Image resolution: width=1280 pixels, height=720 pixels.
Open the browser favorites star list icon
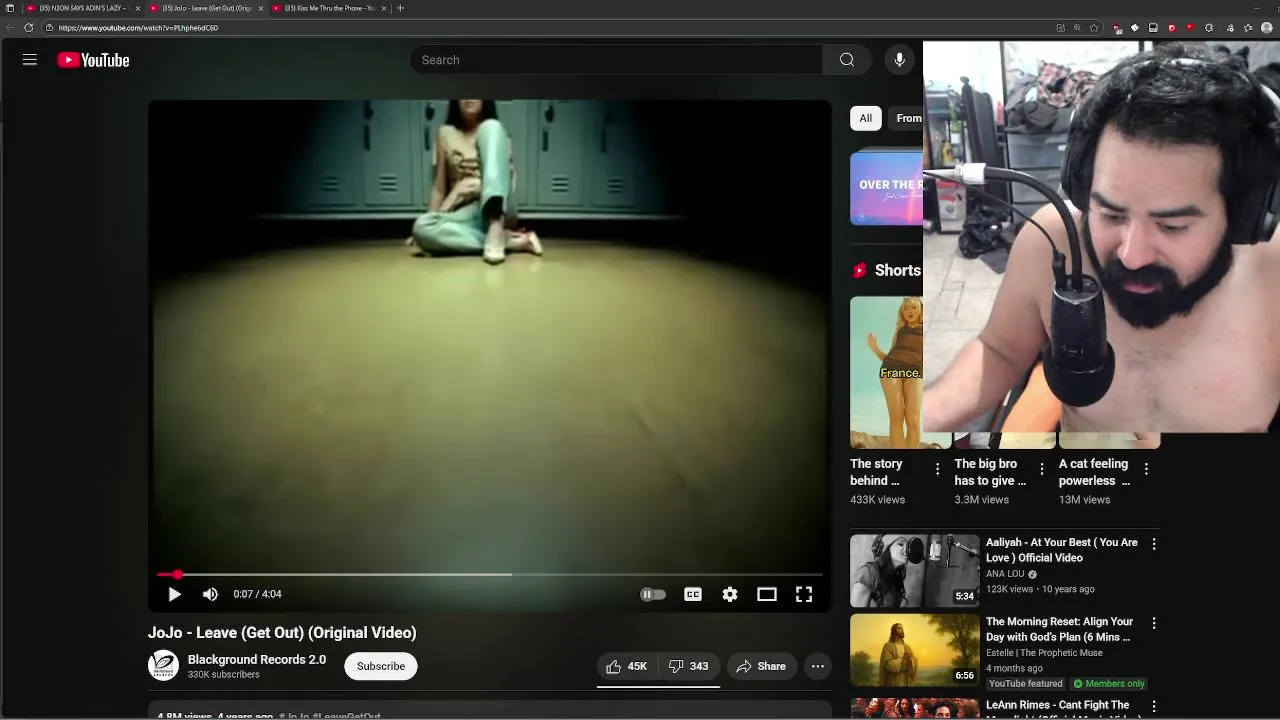pyautogui.click(x=1248, y=28)
